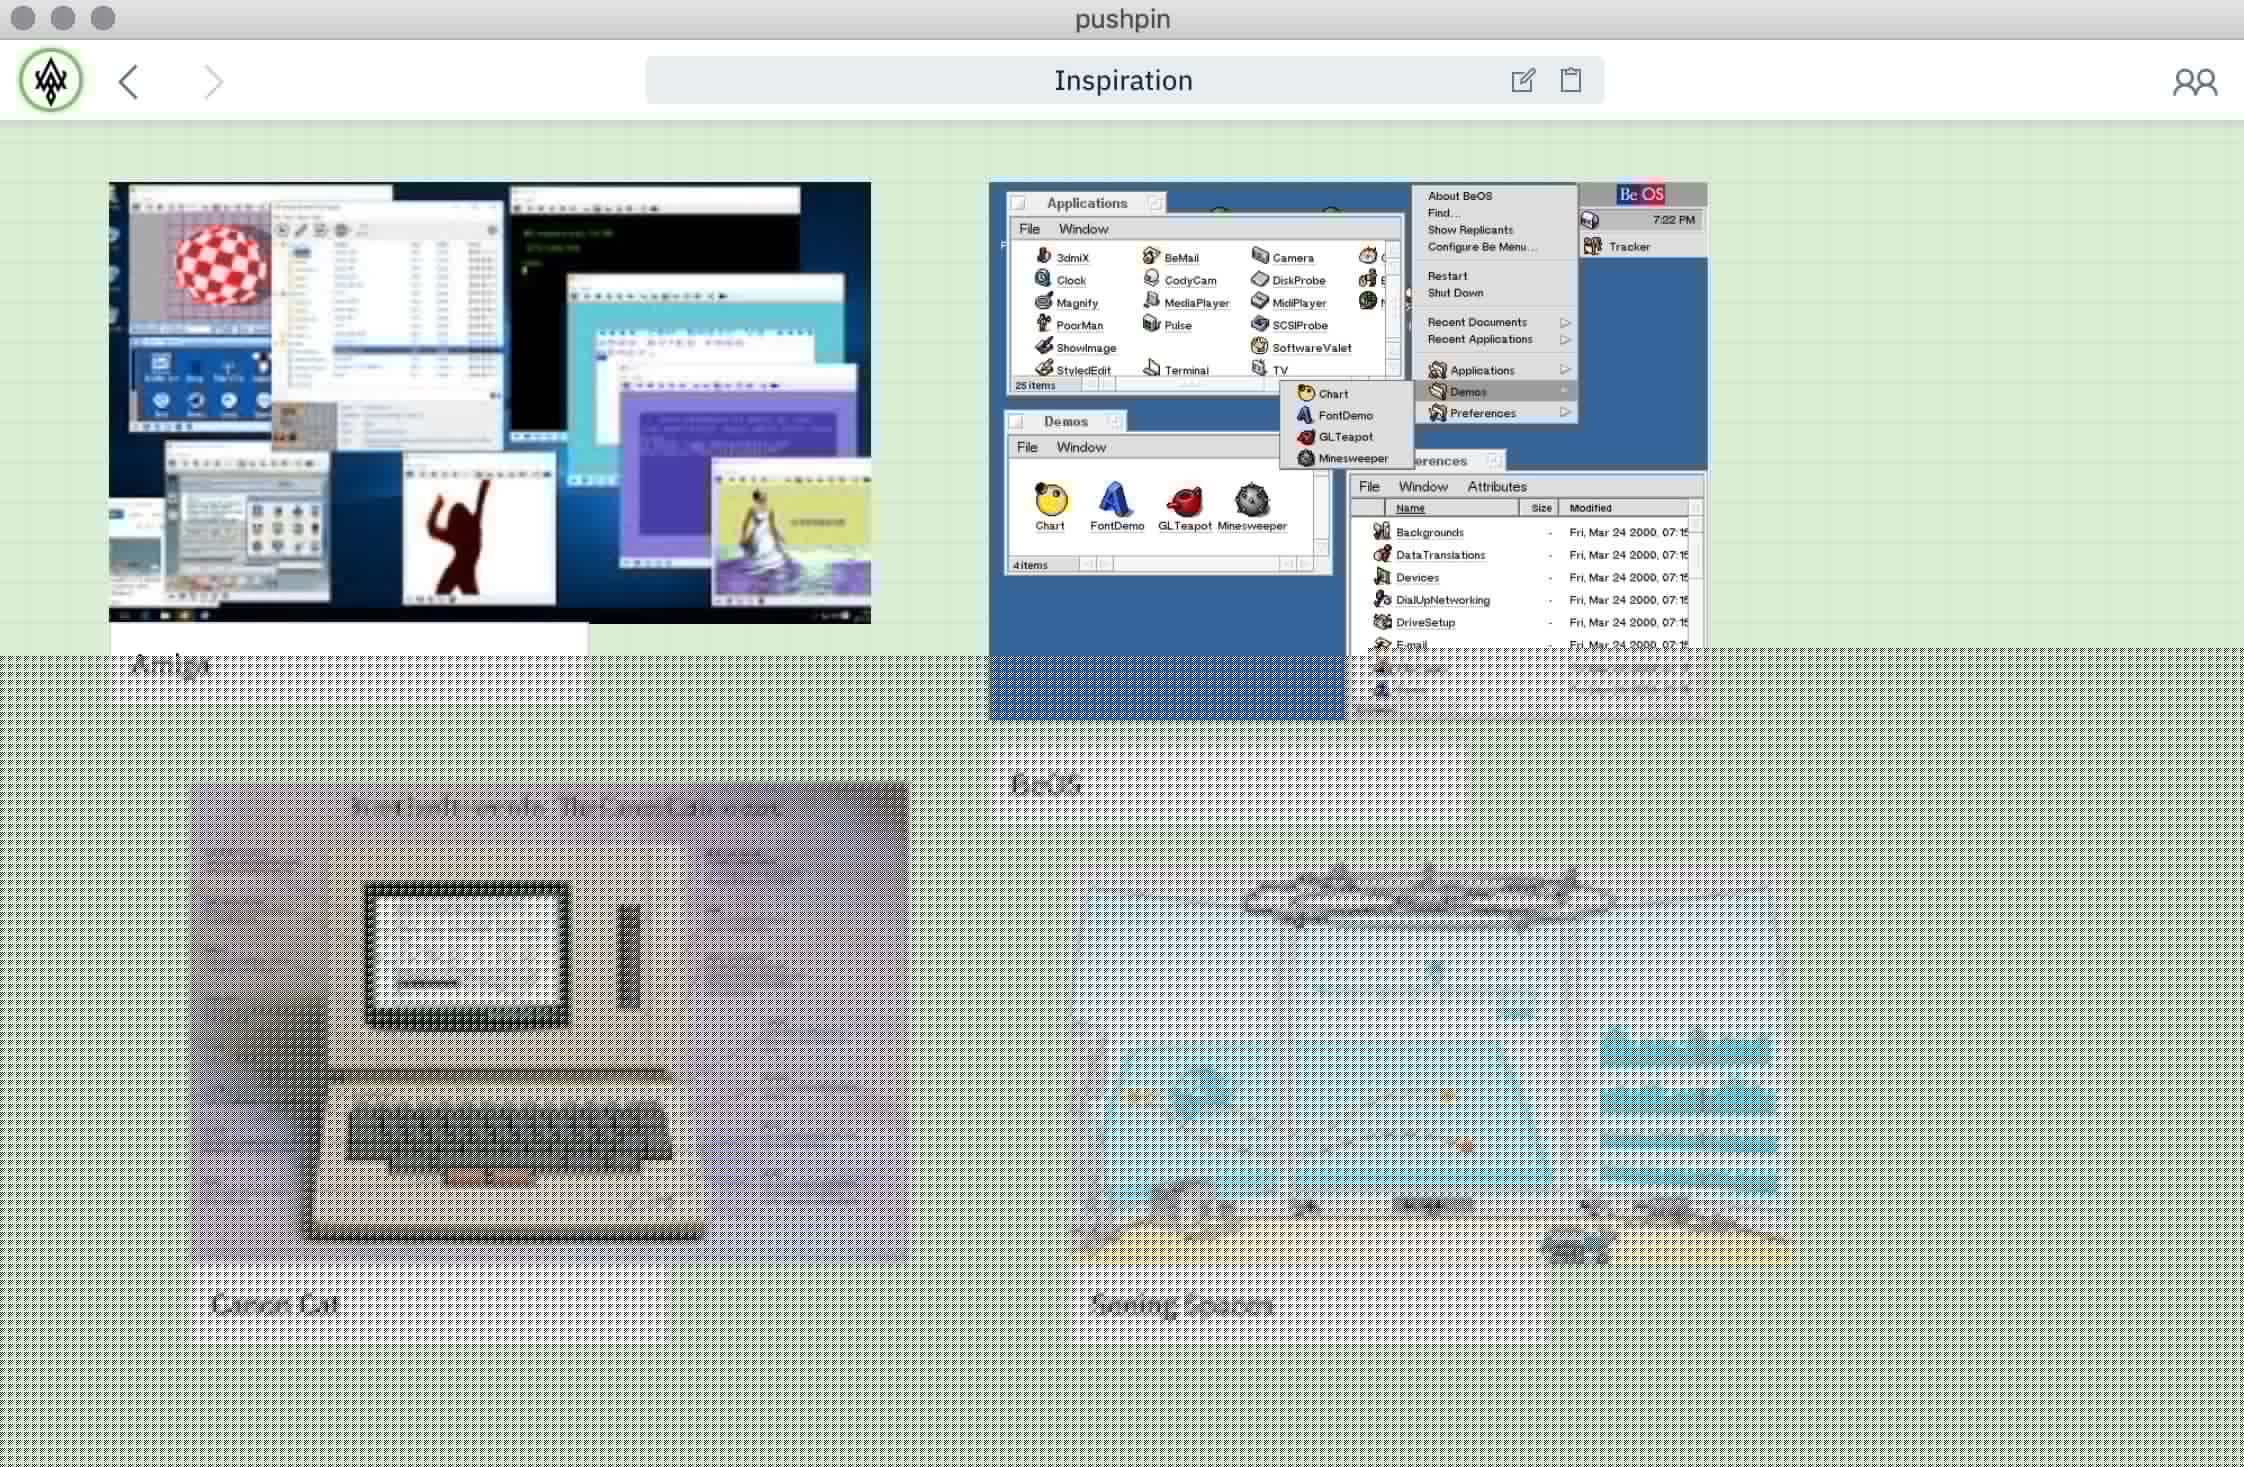This screenshot has height=1467, width=2244.
Task: Select the BeOS desktop screenshot card
Action: [x=1348, y=450]
